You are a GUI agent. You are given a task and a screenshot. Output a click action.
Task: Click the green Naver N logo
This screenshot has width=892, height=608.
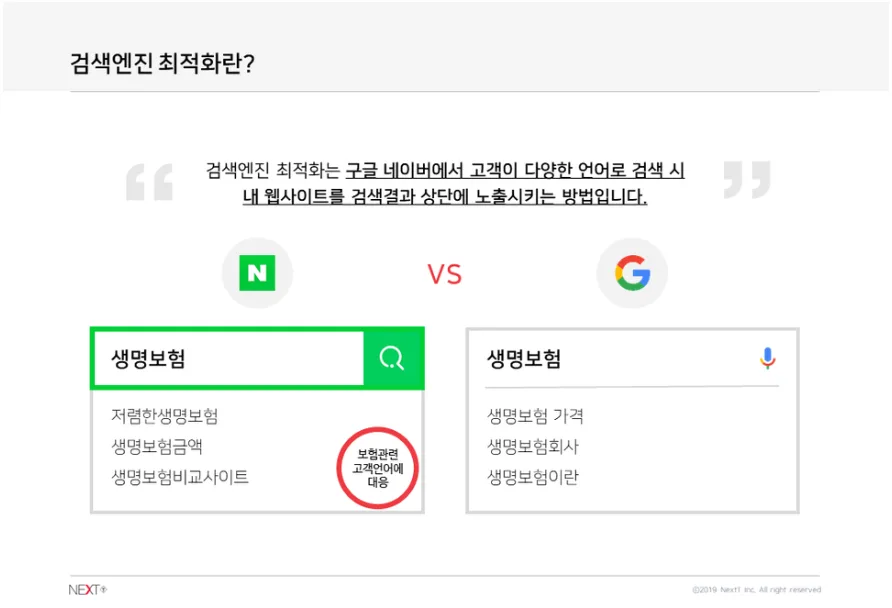click(257, 273)
